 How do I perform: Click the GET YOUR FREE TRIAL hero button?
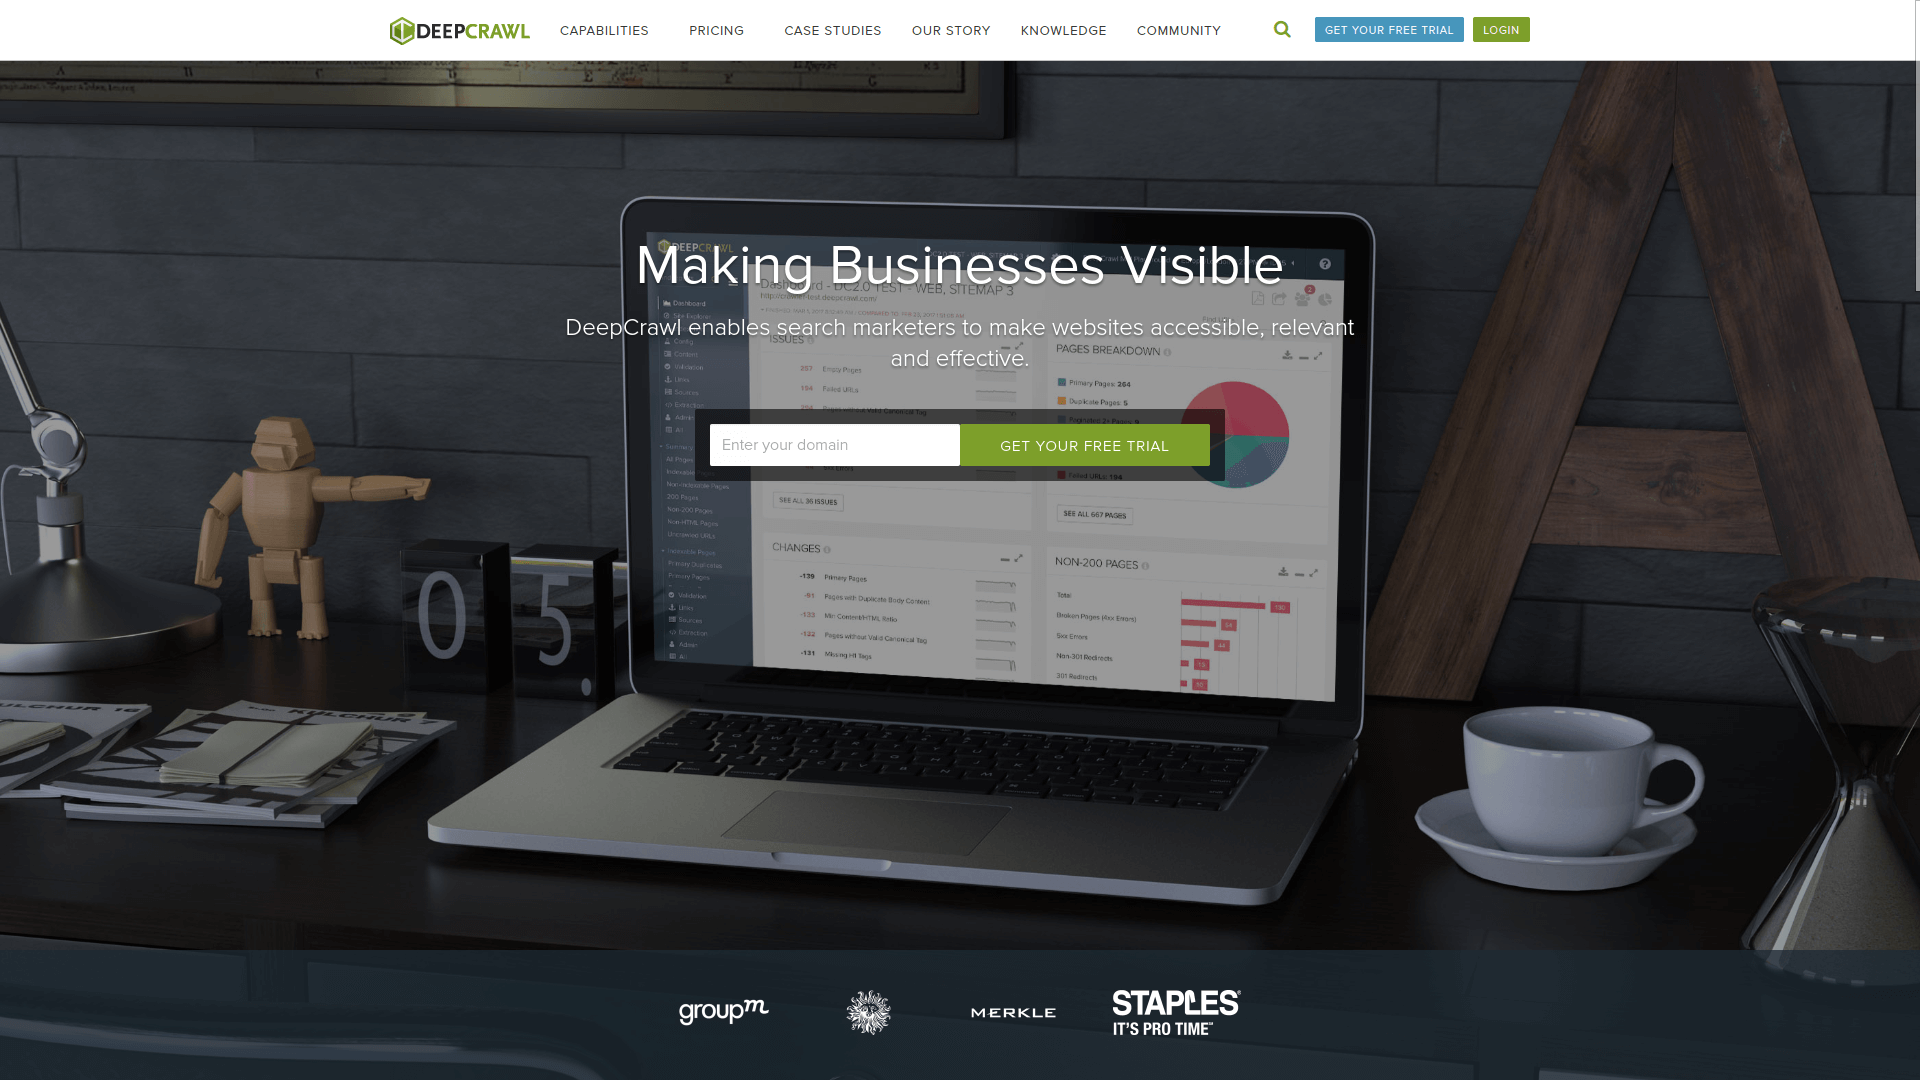pos(1084,444)
